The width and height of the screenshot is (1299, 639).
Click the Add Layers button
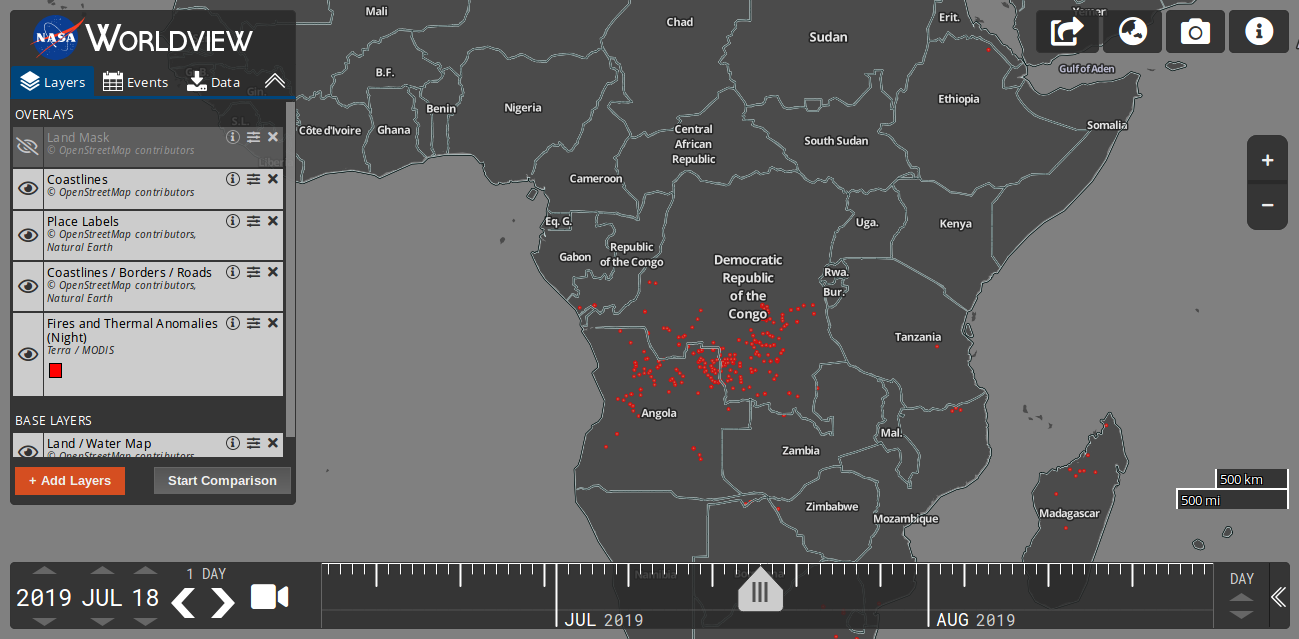(x=70, y=481)
